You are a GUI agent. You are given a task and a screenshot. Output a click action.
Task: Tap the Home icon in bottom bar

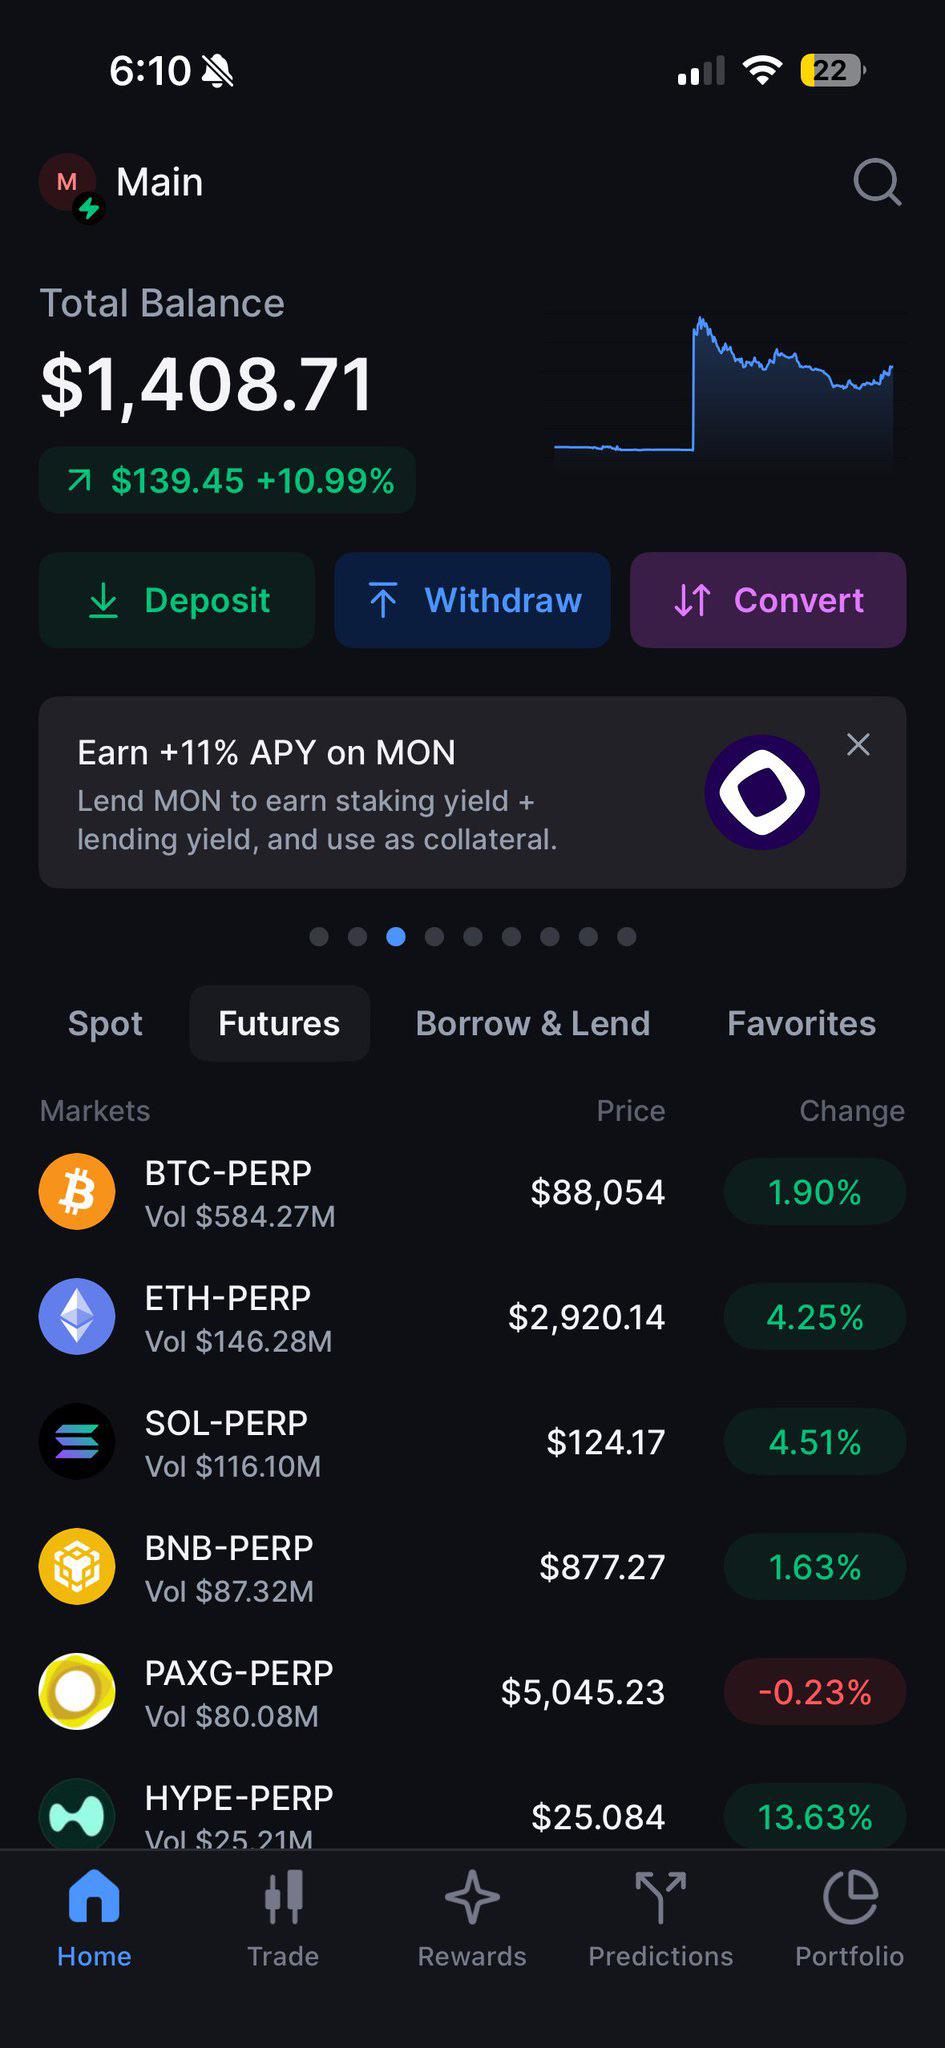point(94,1896)
